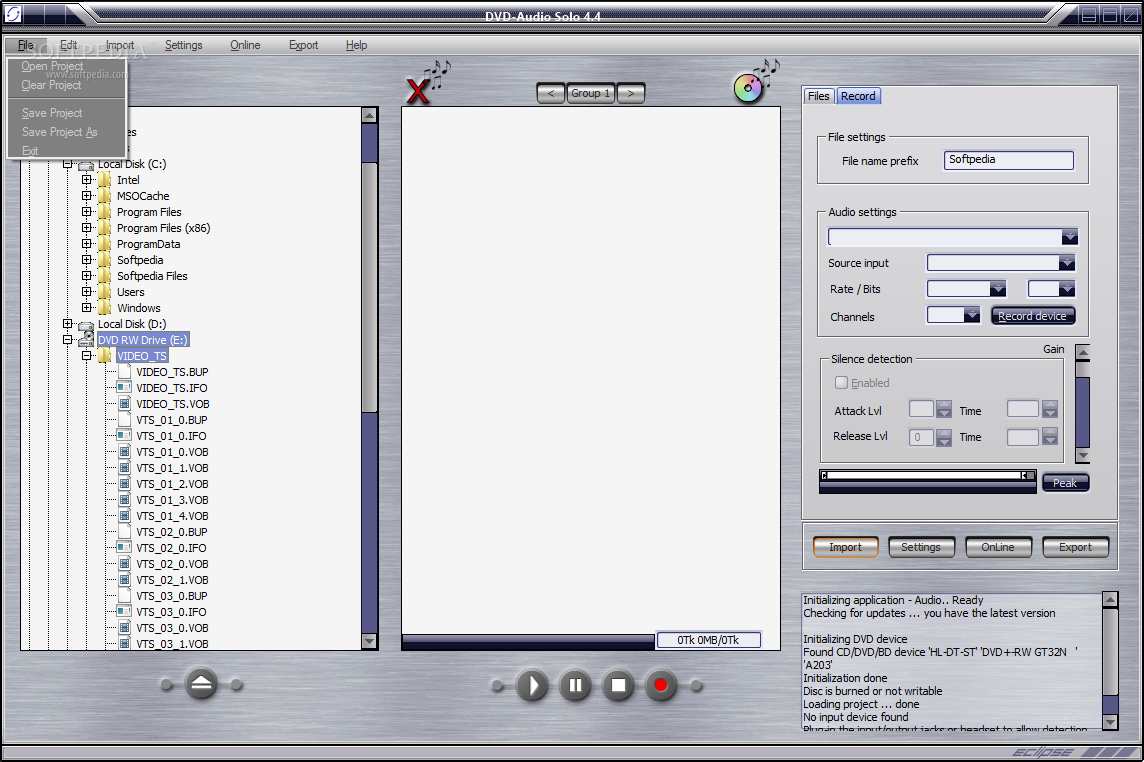1144x762 pixels.
Task: Choose Save Project As from the File menu
Action: pyautogui.click(x=59, y=132)
